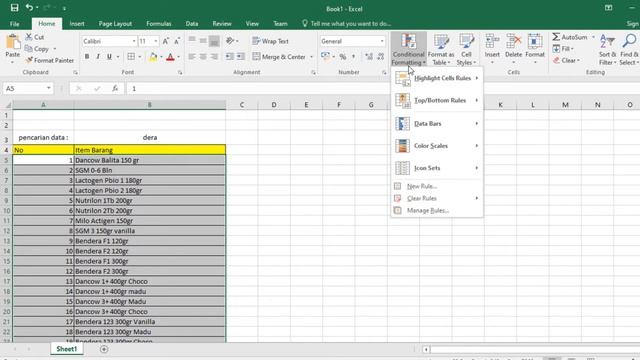Screen dimensions: 640x360
Task: Open the Color Scales submenu
Action: coord(437,146)
